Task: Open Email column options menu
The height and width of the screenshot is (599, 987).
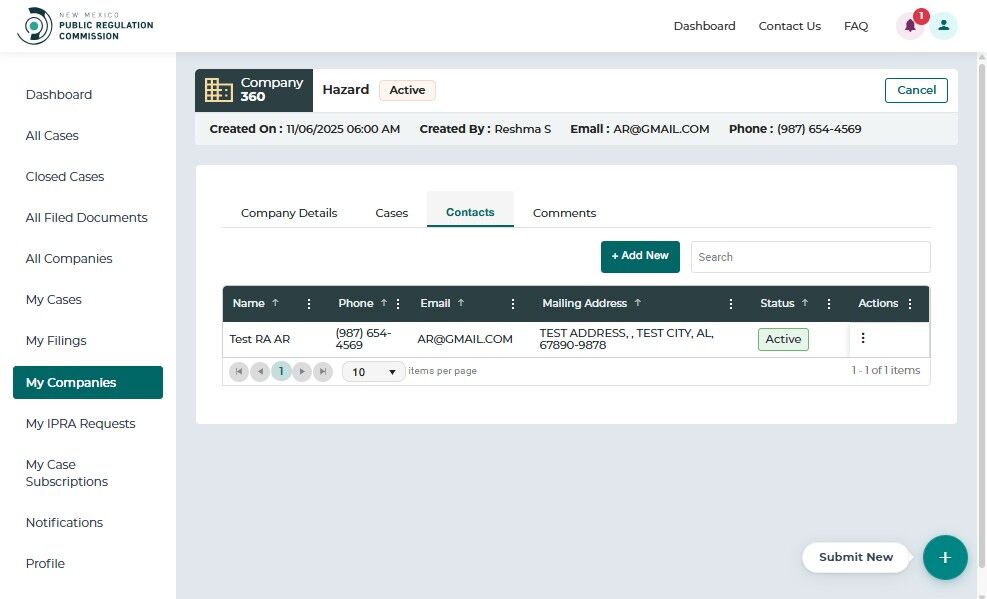Action: [512, 304]
